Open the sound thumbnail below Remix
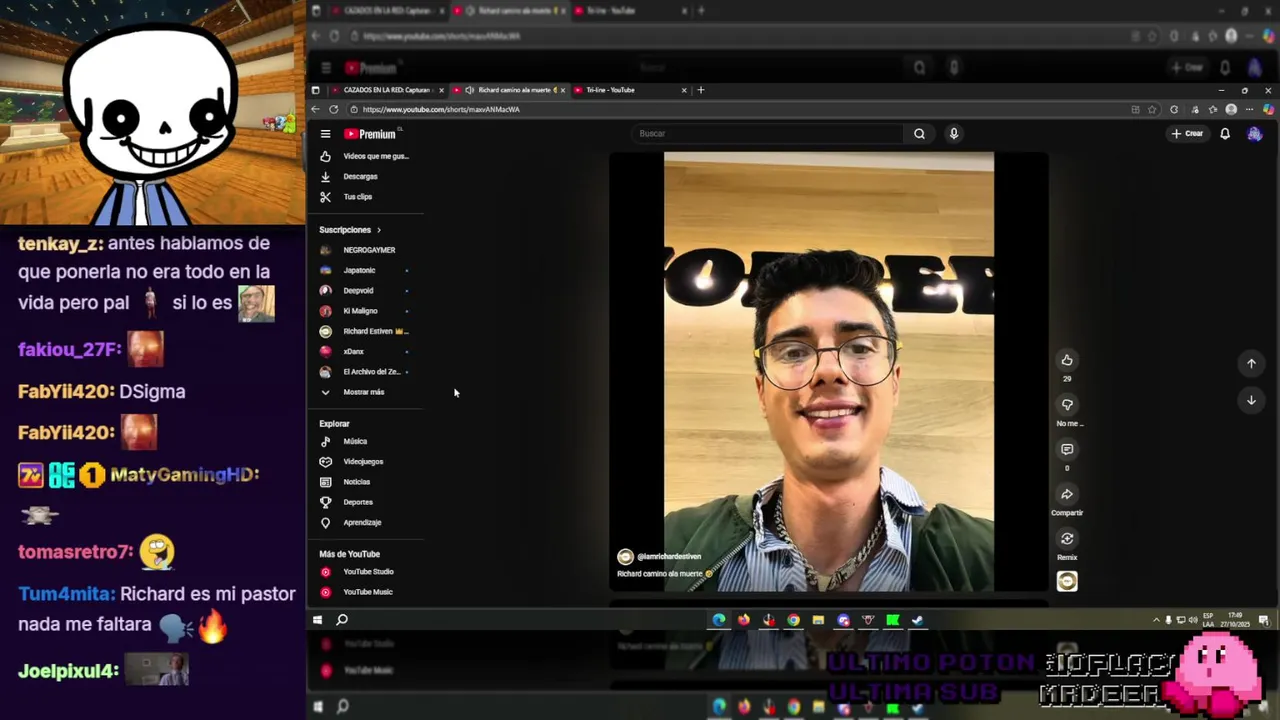The height and width of the screenshot is (720, 1280). [1067, 582]
